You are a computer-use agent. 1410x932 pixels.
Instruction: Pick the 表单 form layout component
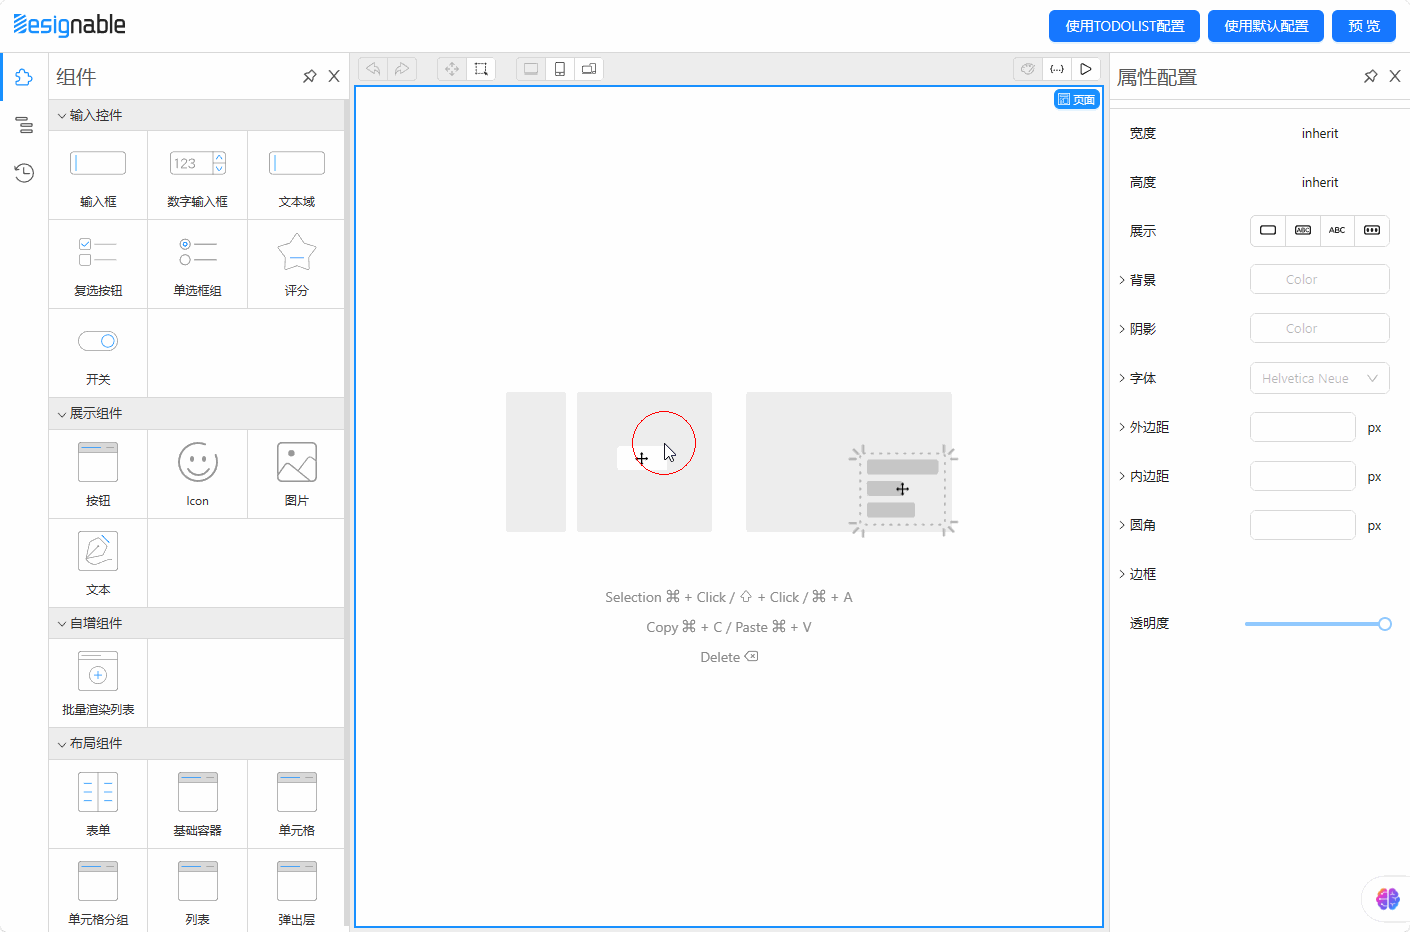[98, 804]
